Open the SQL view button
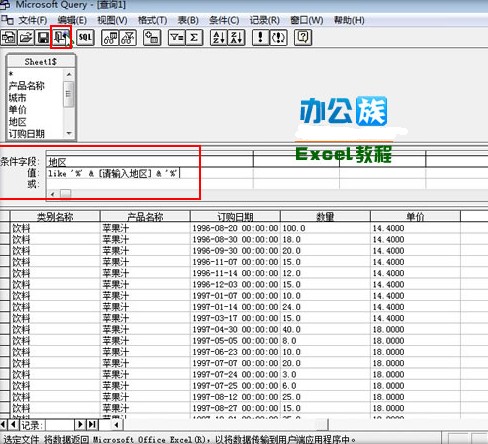The image size is (488, 444). 85,37
